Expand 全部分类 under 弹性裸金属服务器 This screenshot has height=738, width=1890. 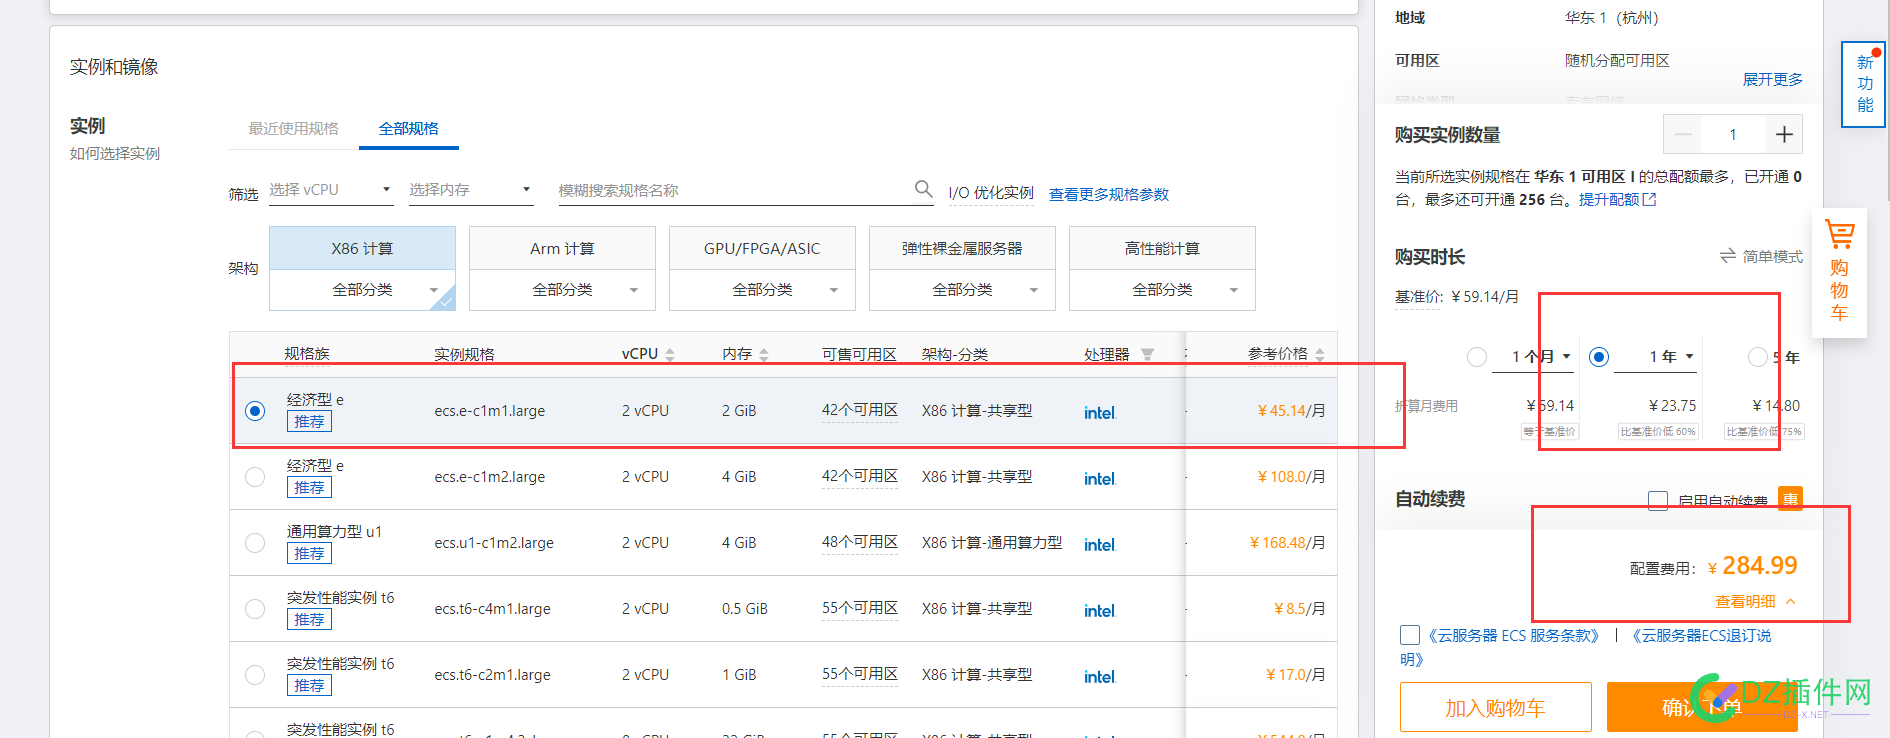tap(962, 290)
